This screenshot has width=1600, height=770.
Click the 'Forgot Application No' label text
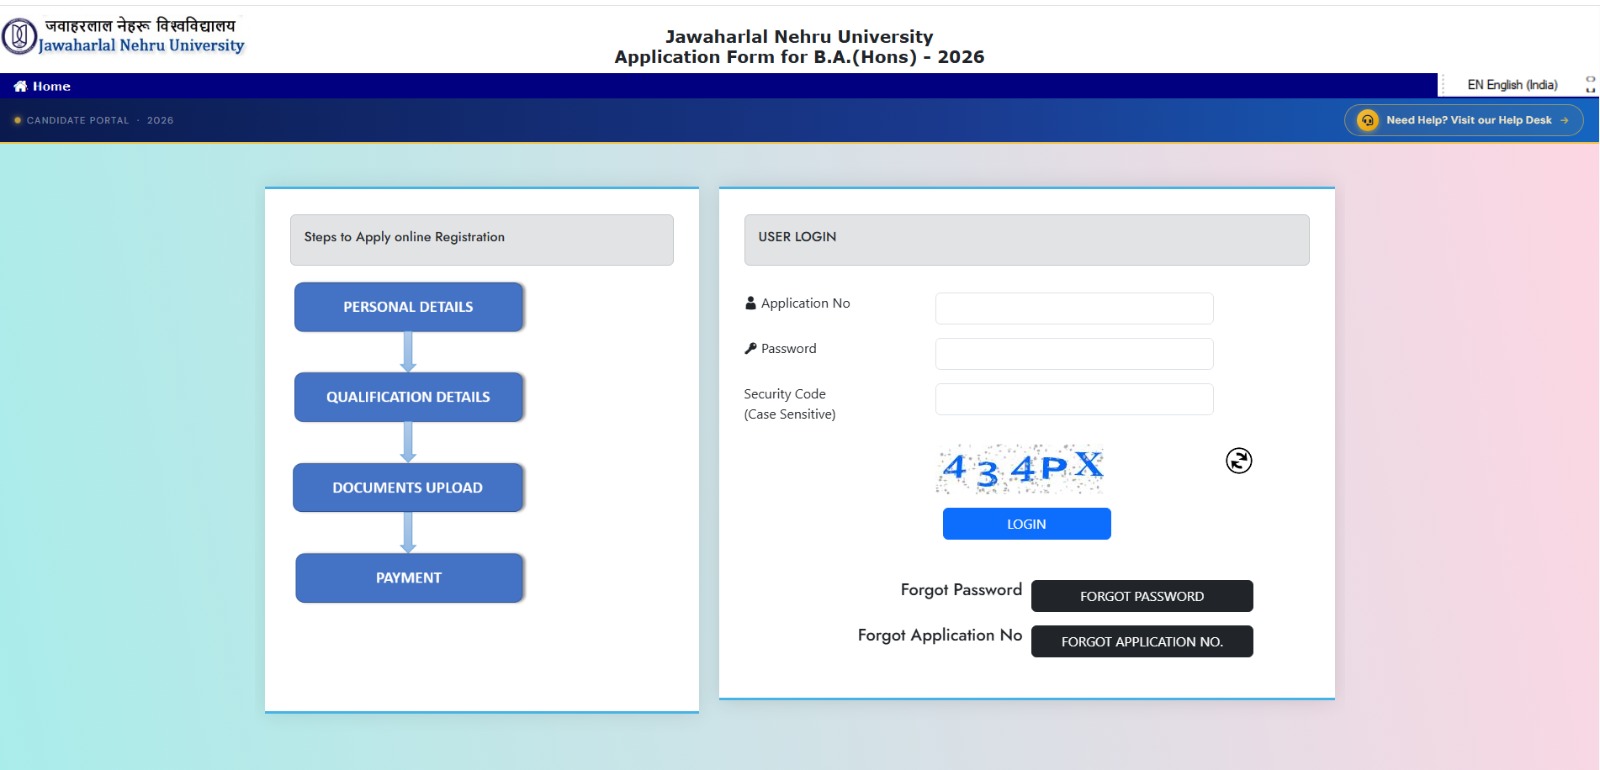940,635
